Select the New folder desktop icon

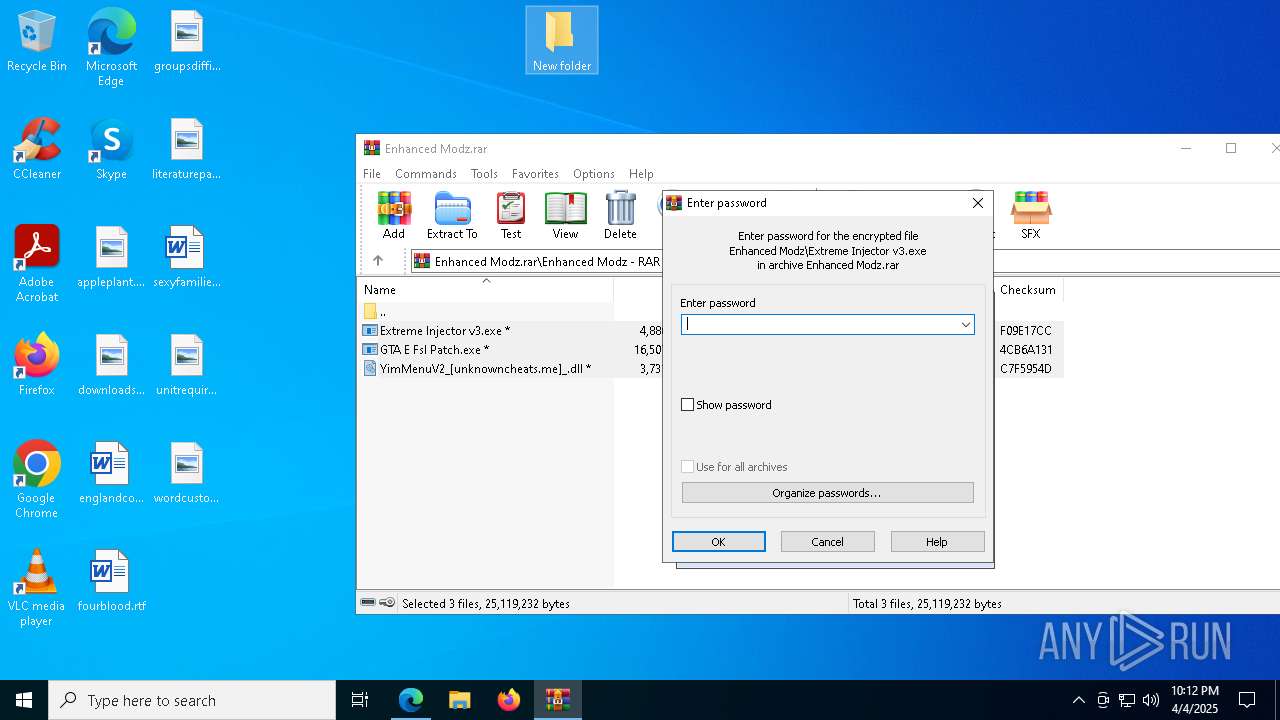coord(562,40)
